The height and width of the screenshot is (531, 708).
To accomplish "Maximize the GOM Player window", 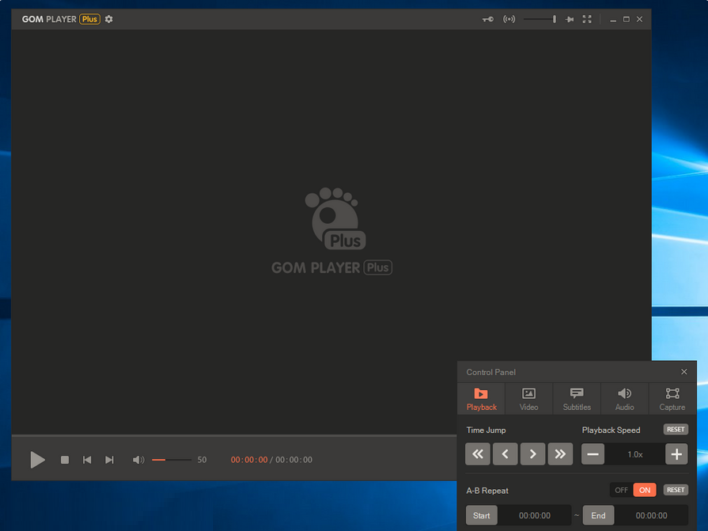I will [626, 19].
